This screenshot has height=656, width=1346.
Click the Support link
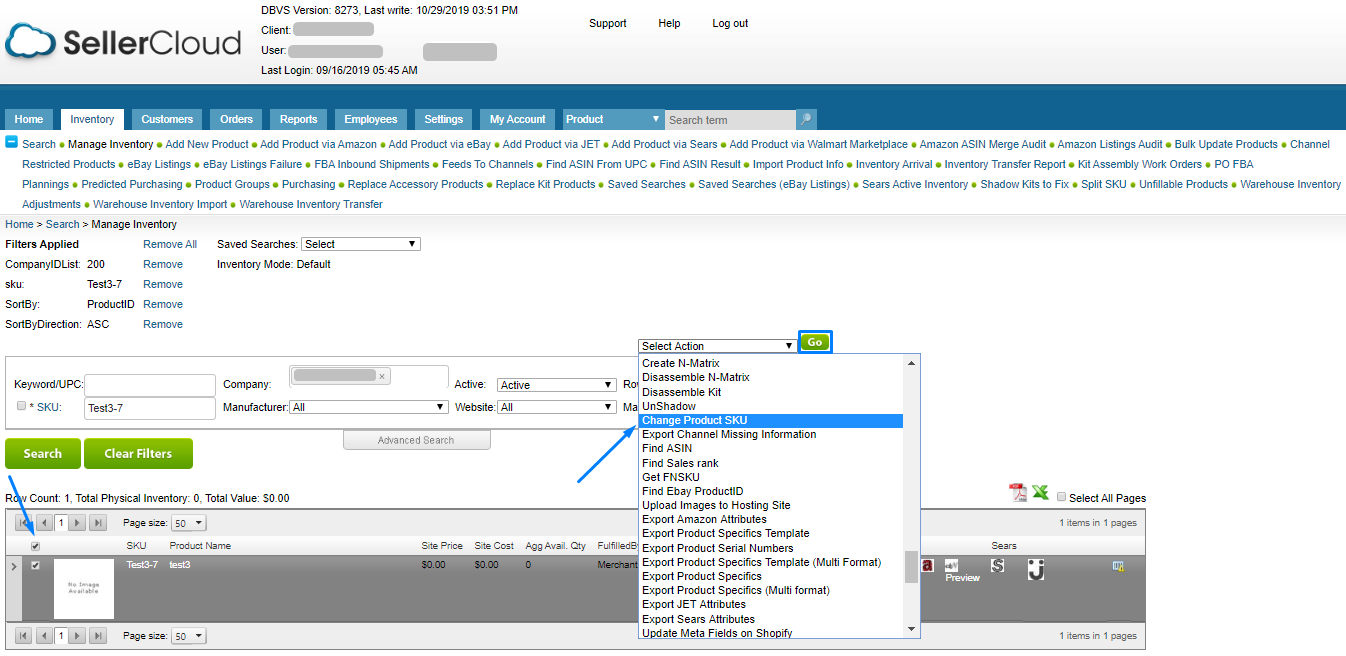[x=608, y=23]
